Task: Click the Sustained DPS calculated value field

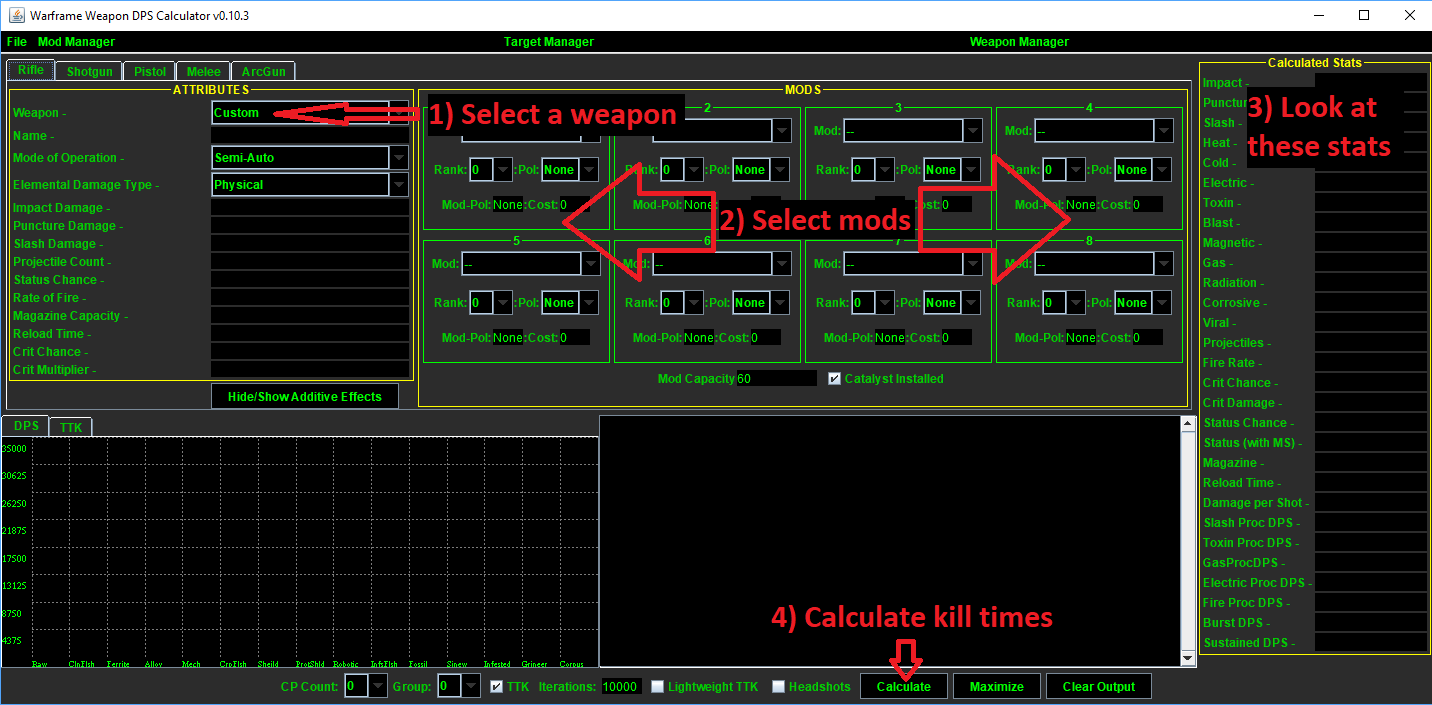Action: click(x=1370, y=643)
